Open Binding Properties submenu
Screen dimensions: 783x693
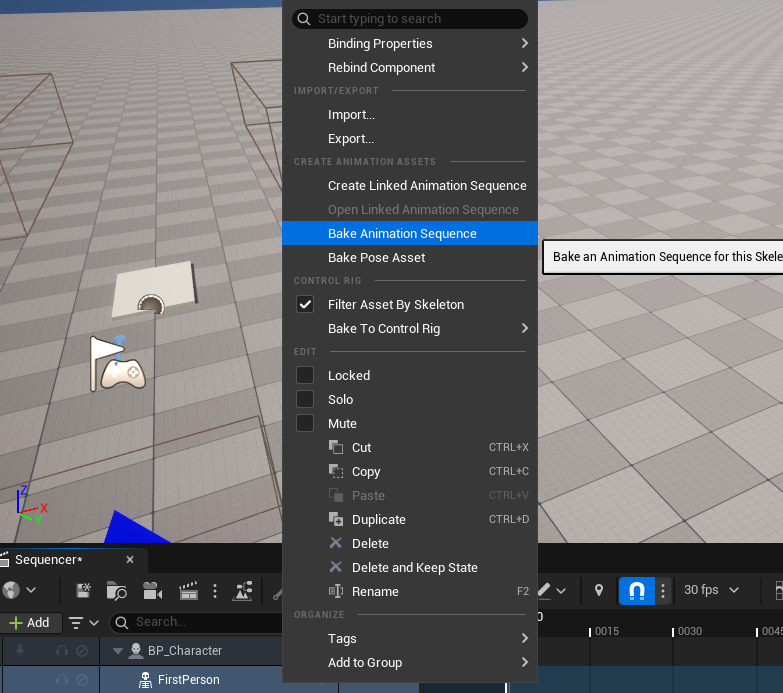[409, 43]
